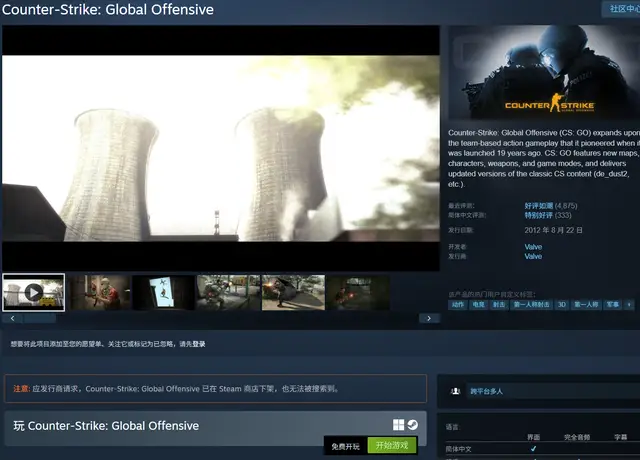The width and height of the screenshot is (640, 460).
Task: Click the Steam platform icon
Action: pyautogui.click(x=412, y=424)
